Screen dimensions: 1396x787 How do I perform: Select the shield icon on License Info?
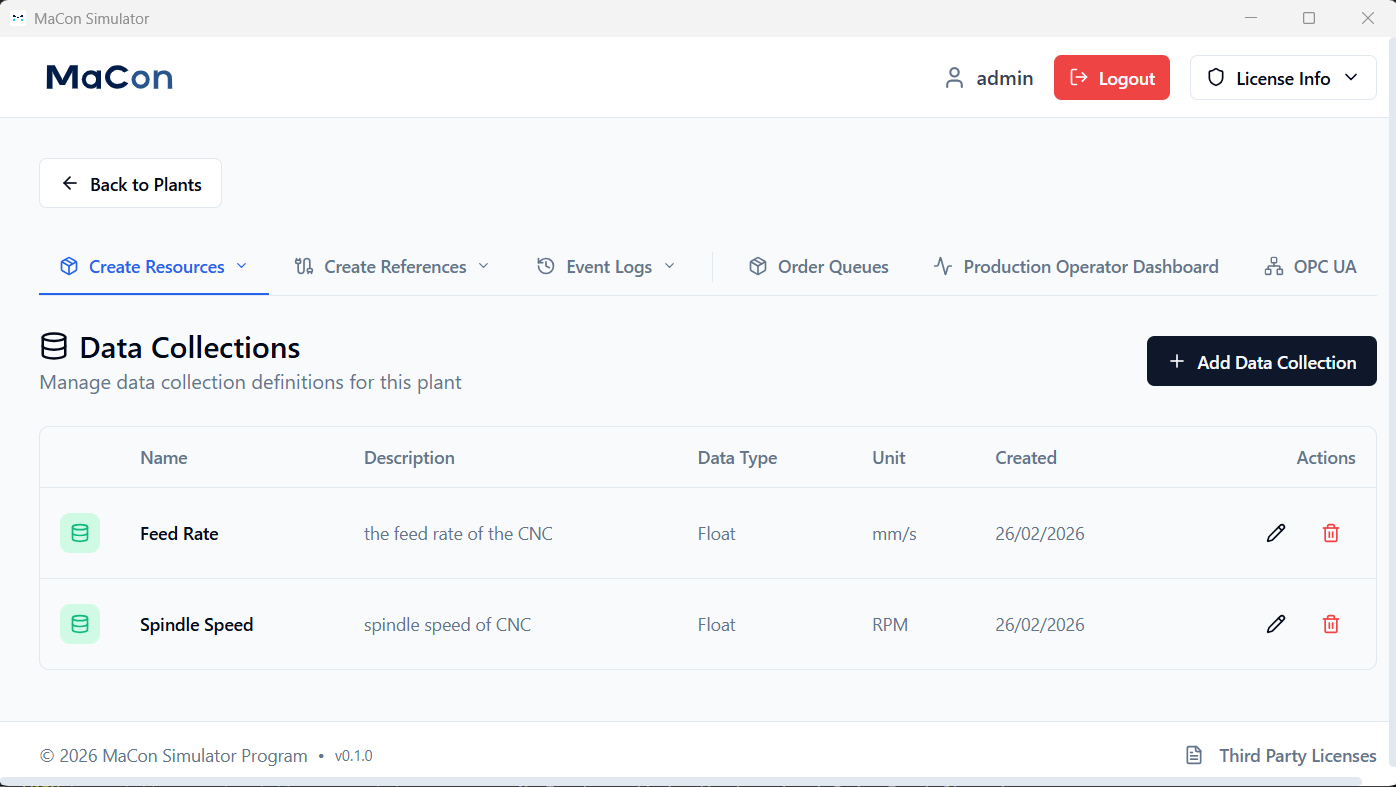[x=1216, y=77]
